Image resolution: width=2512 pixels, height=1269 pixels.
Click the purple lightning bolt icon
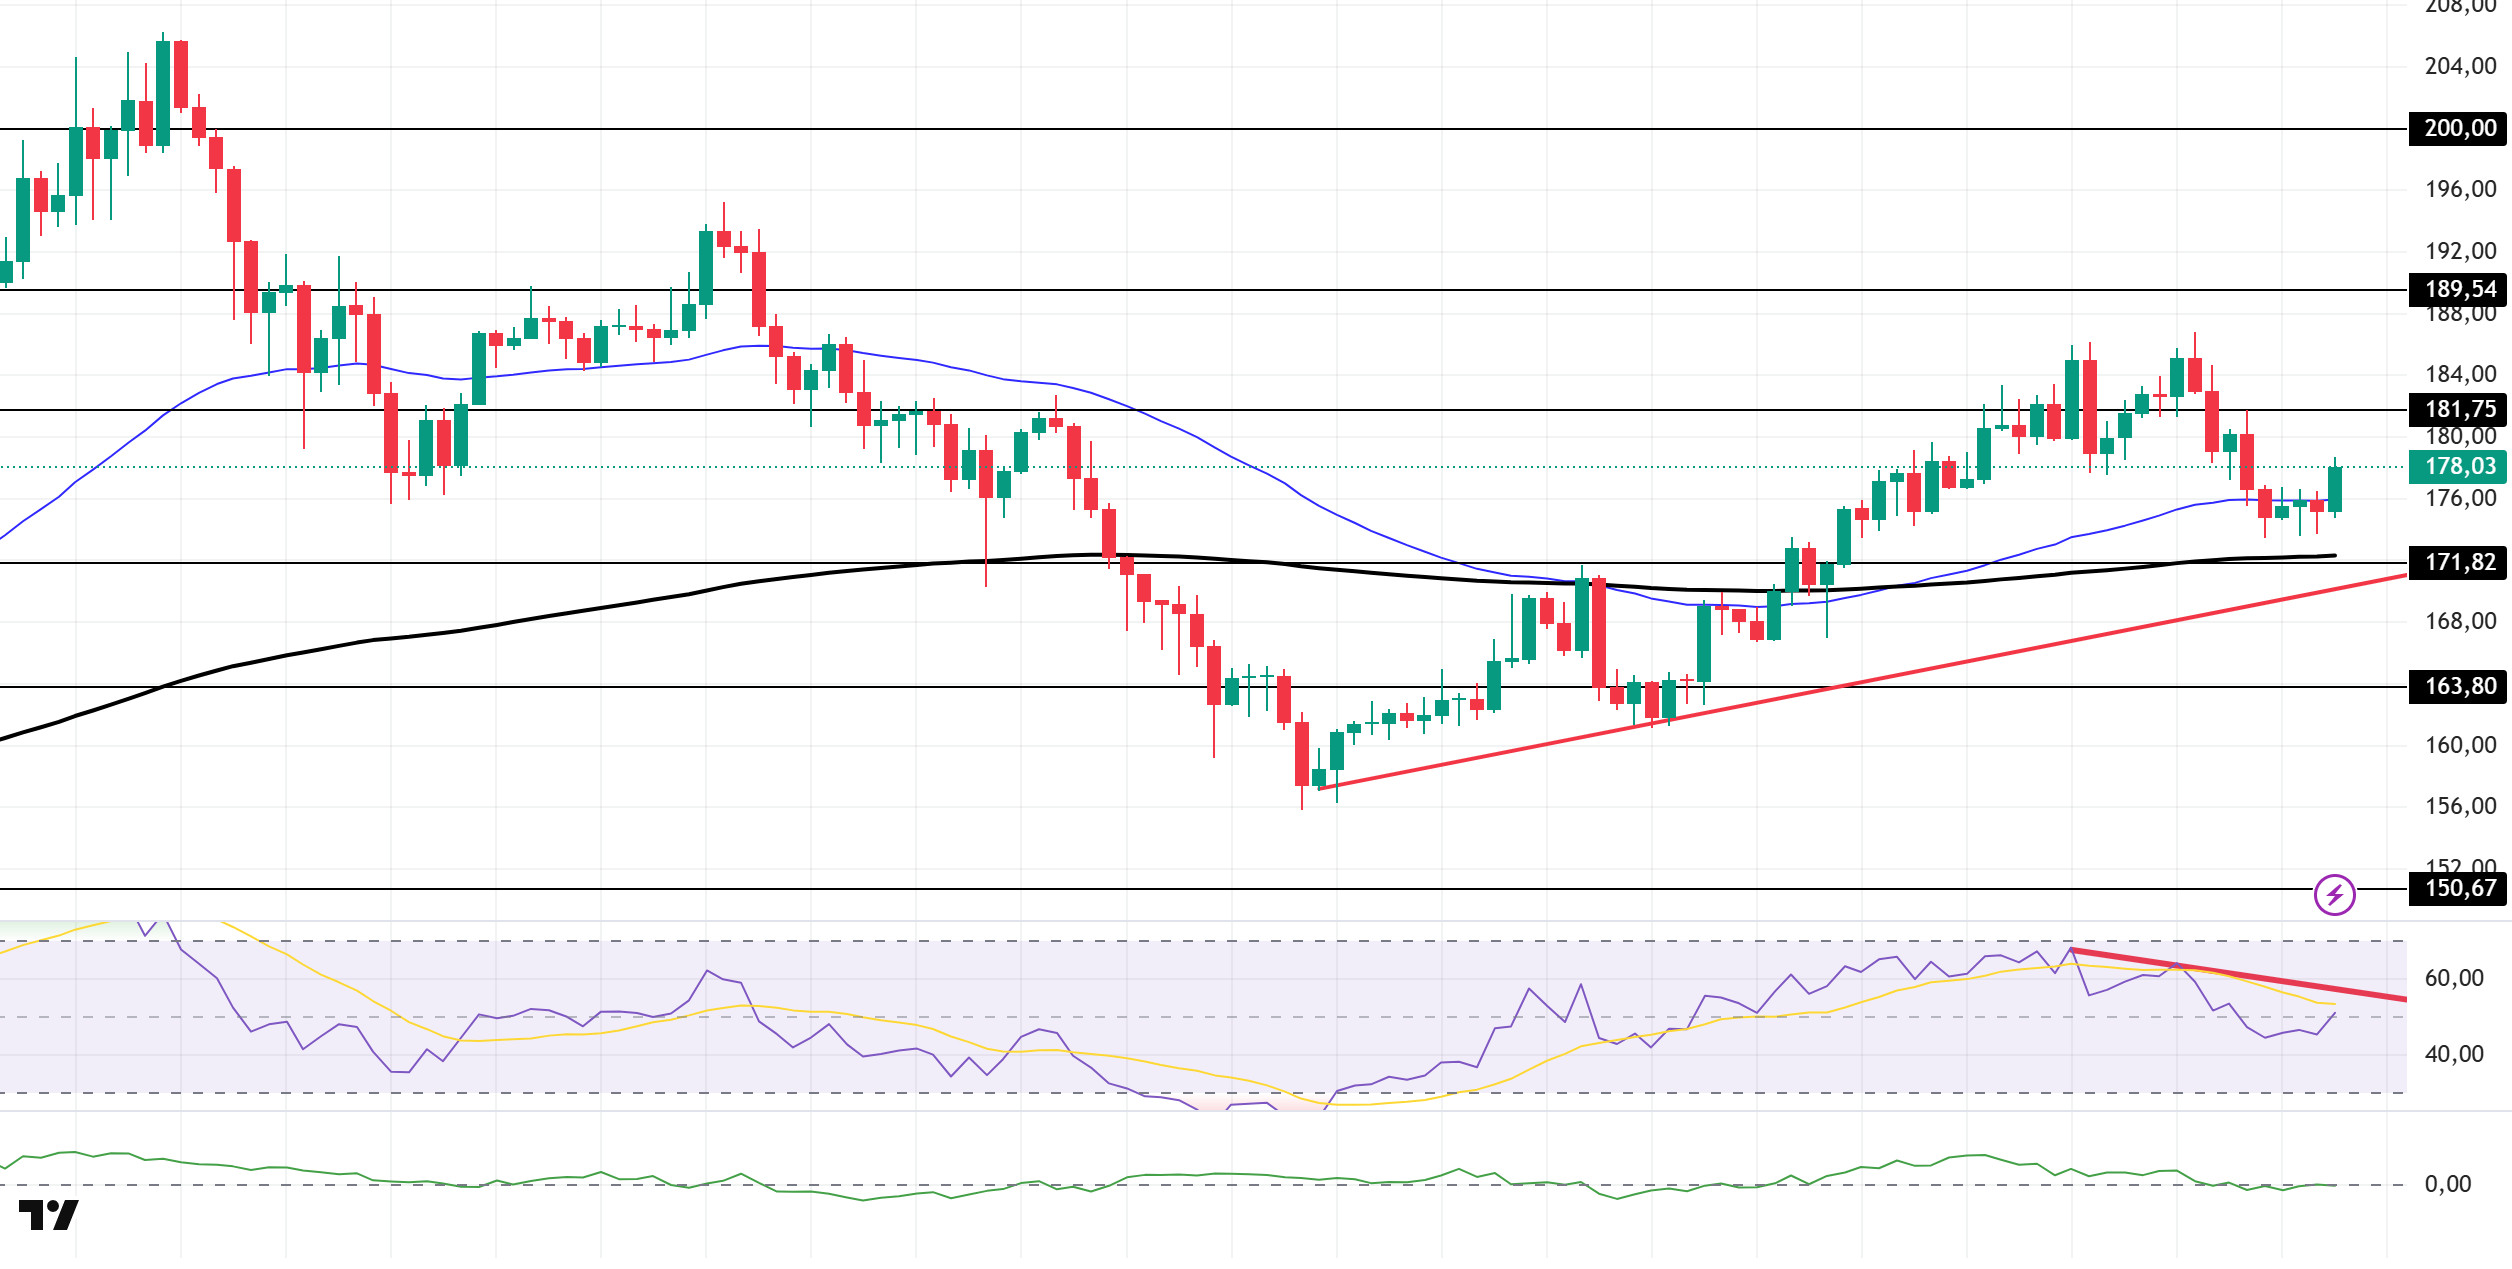(2334, 894)
